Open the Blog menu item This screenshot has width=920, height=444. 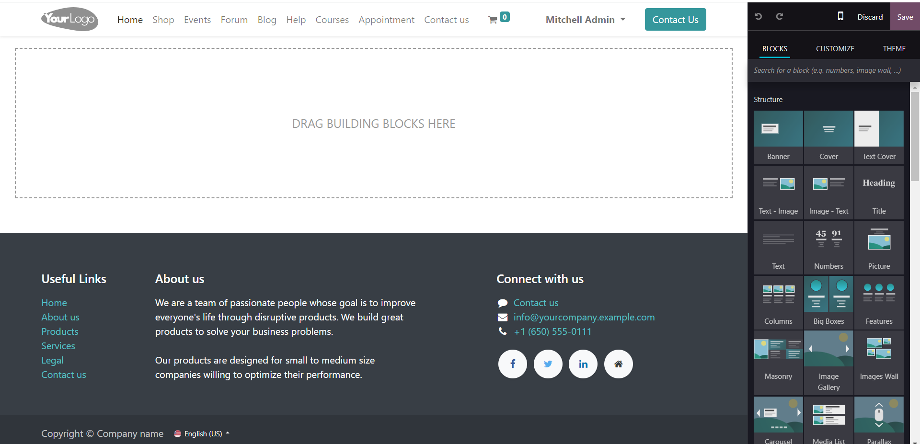click(x=266, y=19)
